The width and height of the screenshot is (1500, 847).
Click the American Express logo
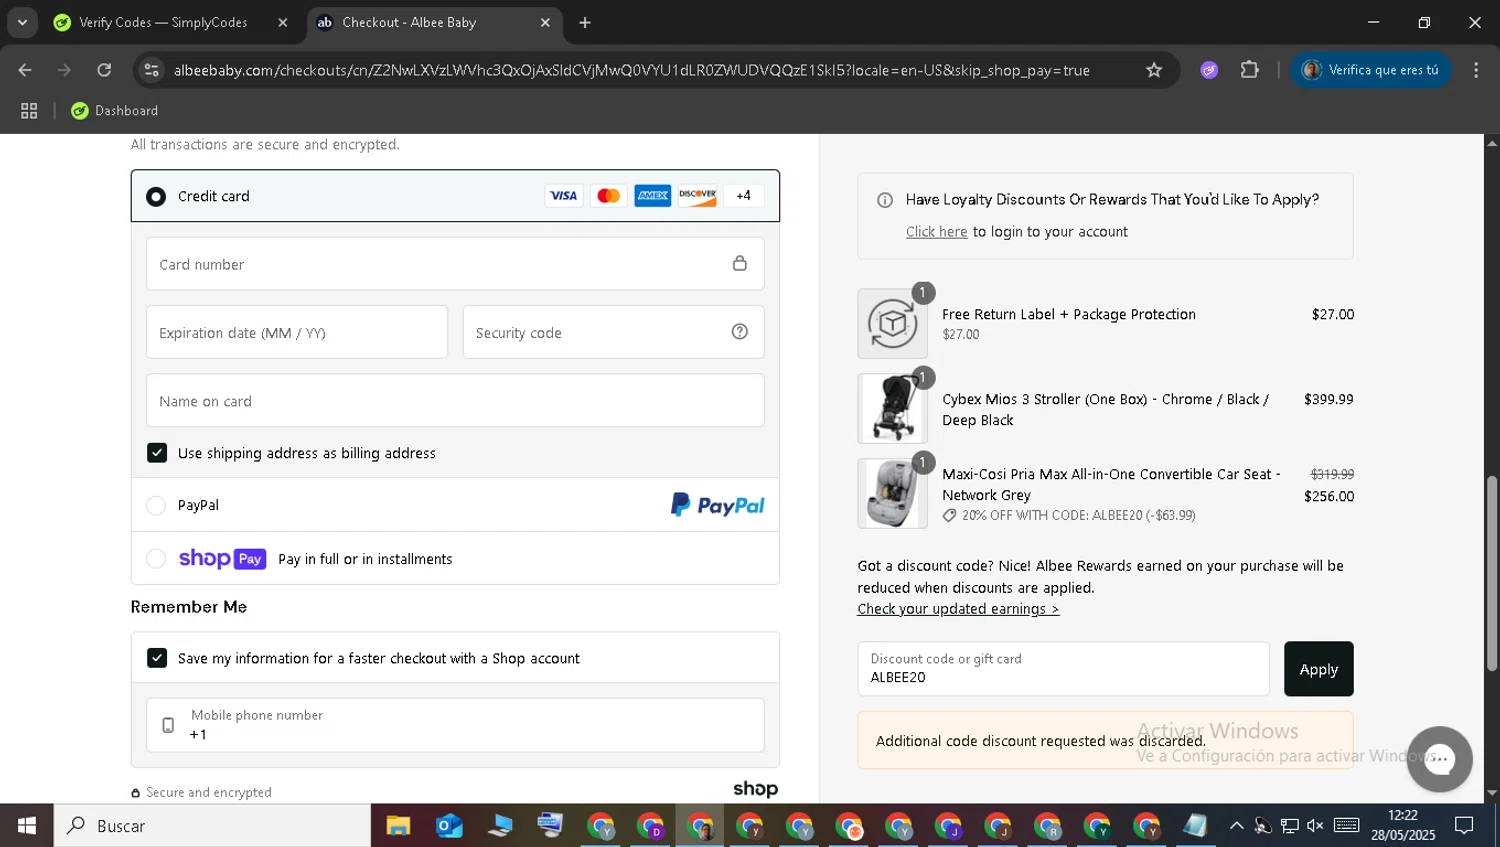click(653, 196)
